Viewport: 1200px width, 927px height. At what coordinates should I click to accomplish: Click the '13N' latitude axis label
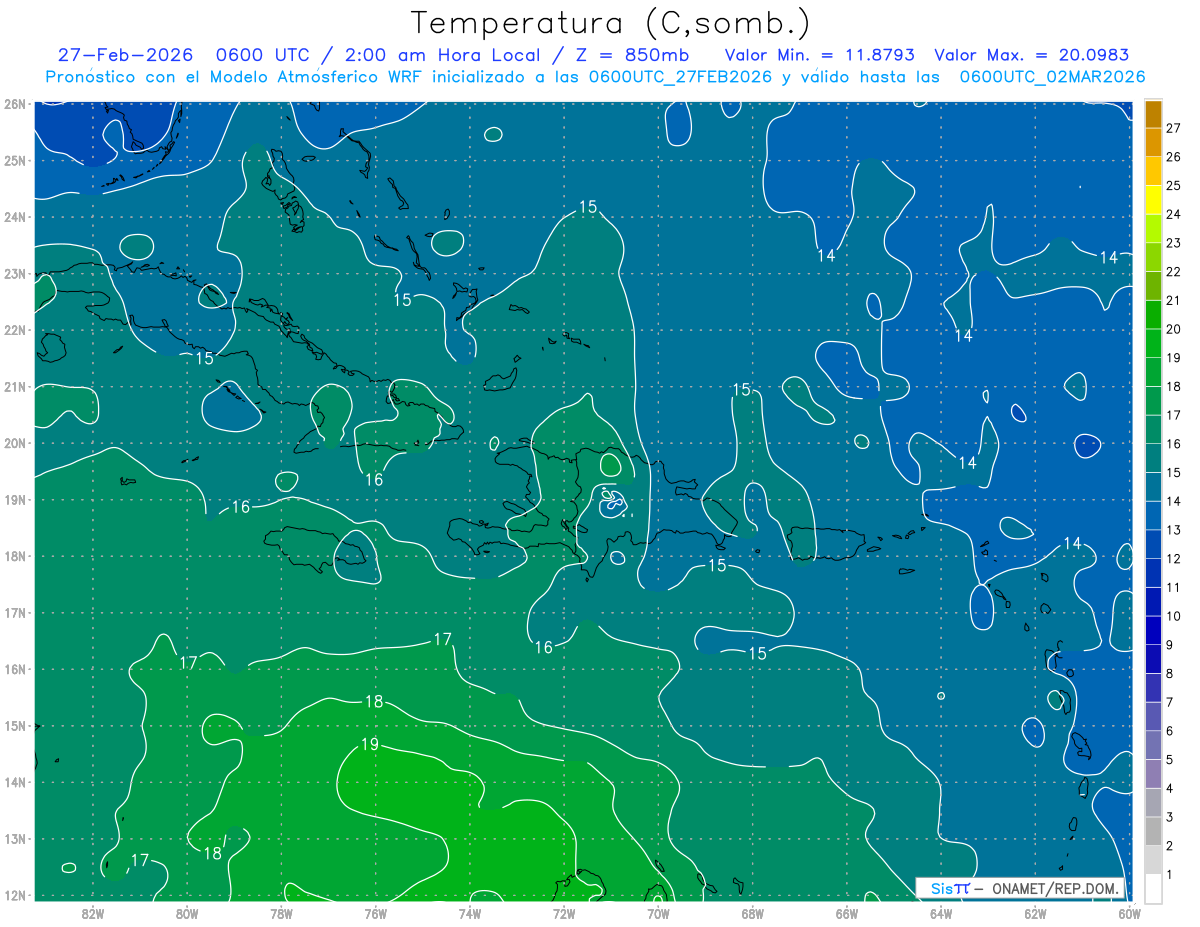(14, 839)
